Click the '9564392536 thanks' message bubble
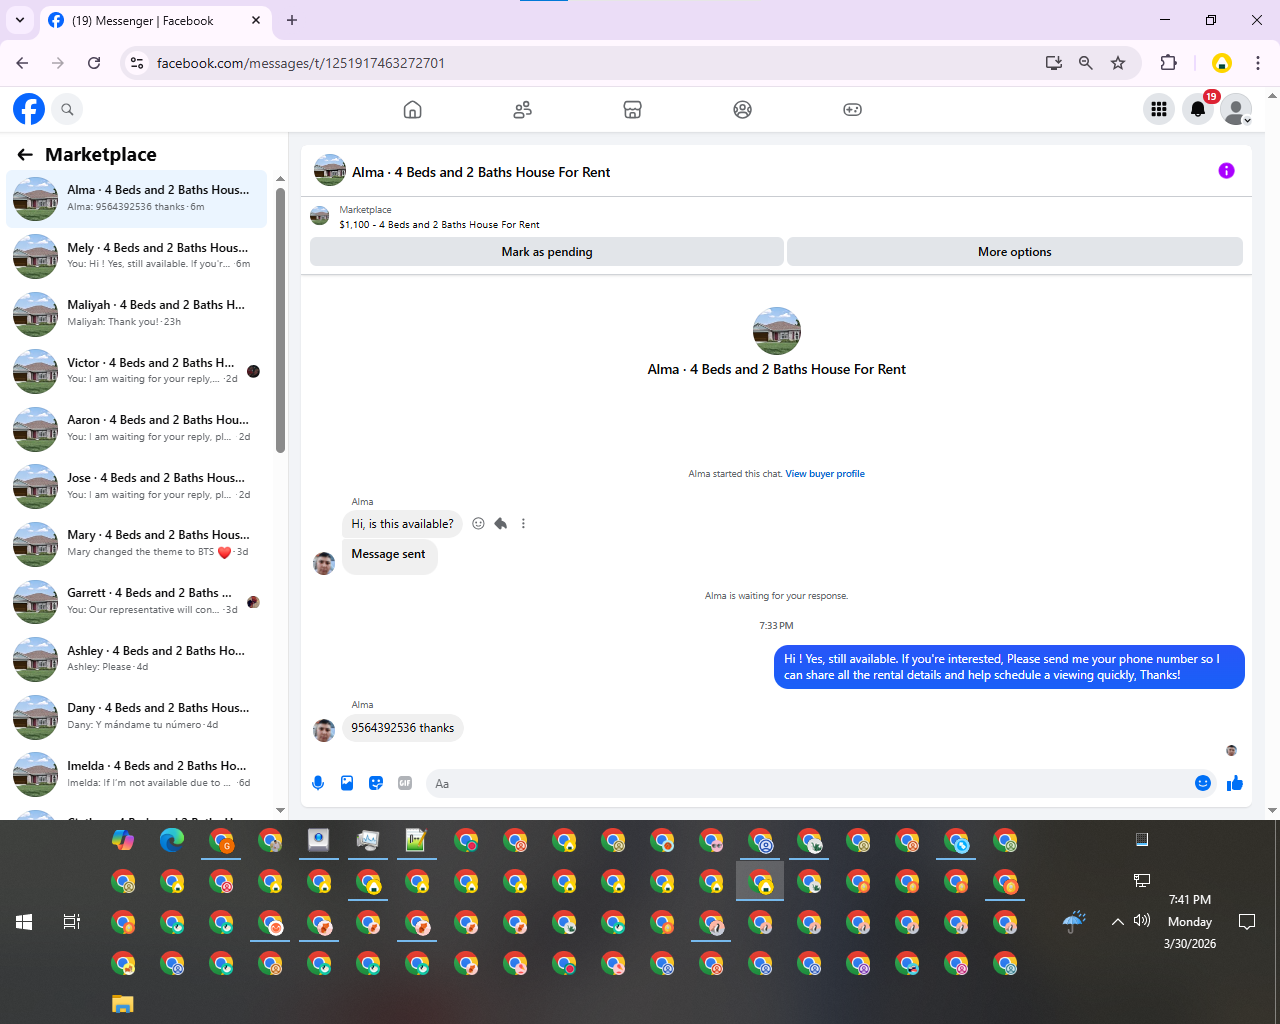Viewport: 1280px width, 1024px height. pos(403,728)
